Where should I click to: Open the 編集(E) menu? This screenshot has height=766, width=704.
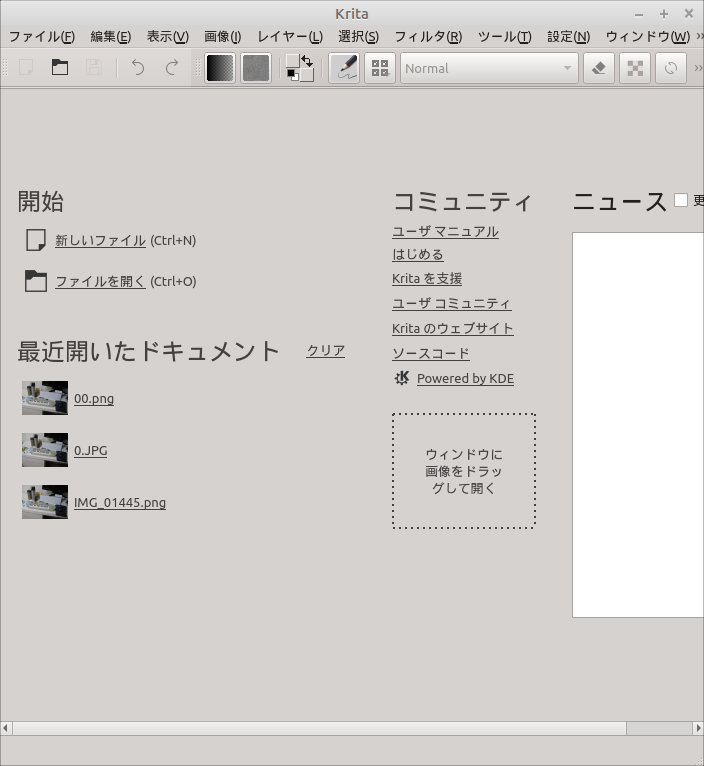pos(111,37)
